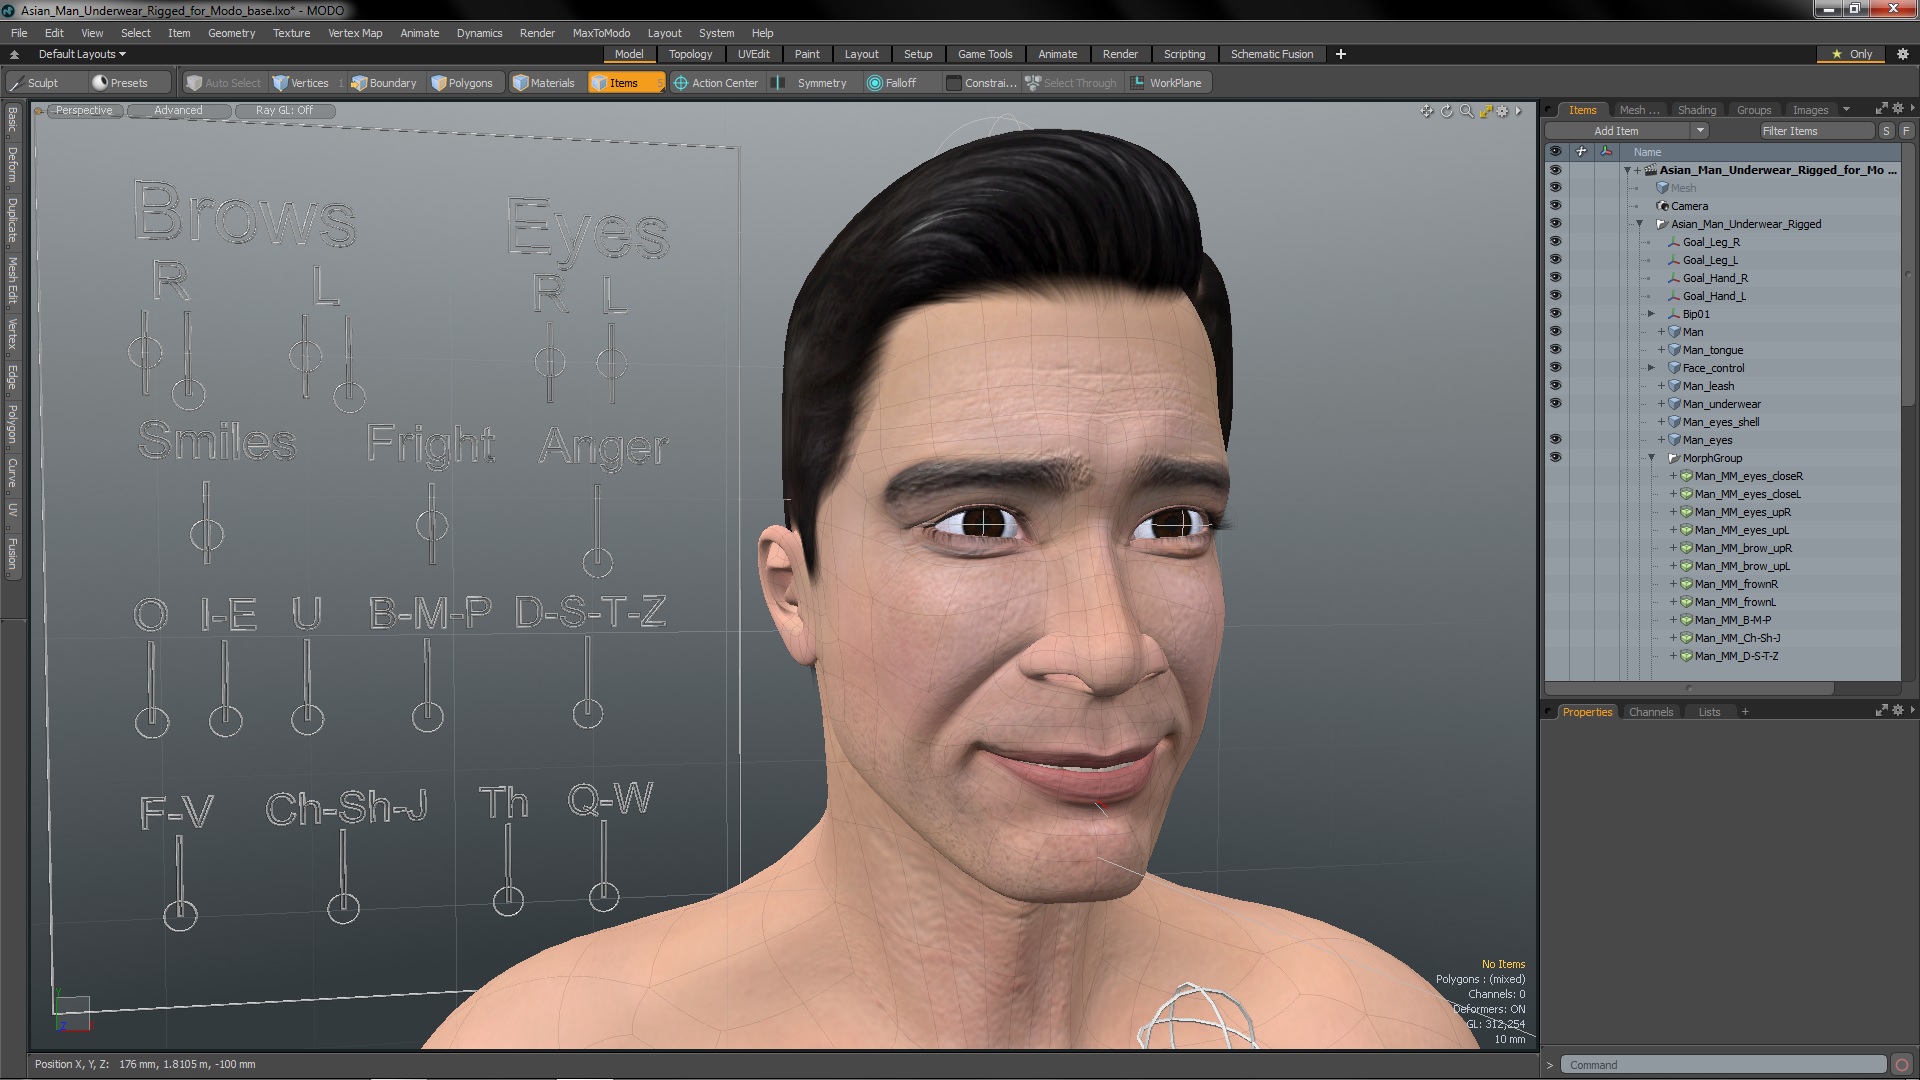The image size is (1920, 1080).
Task: Toggle visibility eye of Man item
Action: pyautogui.click(x=1555, y=332)
